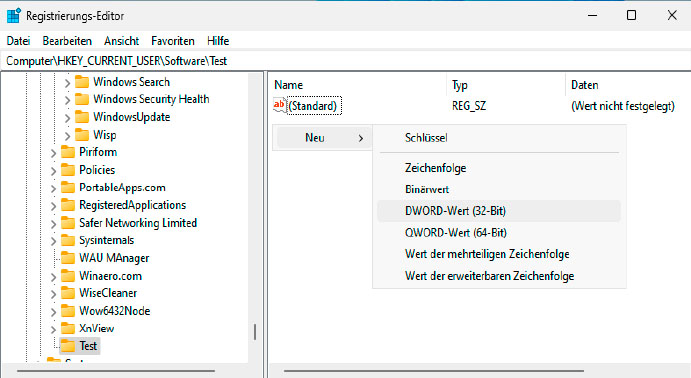Viewport: 691px width, 378px height.
Task: Minimize the Registrierungs-Editor window
Action: click(x=592, y=15)
